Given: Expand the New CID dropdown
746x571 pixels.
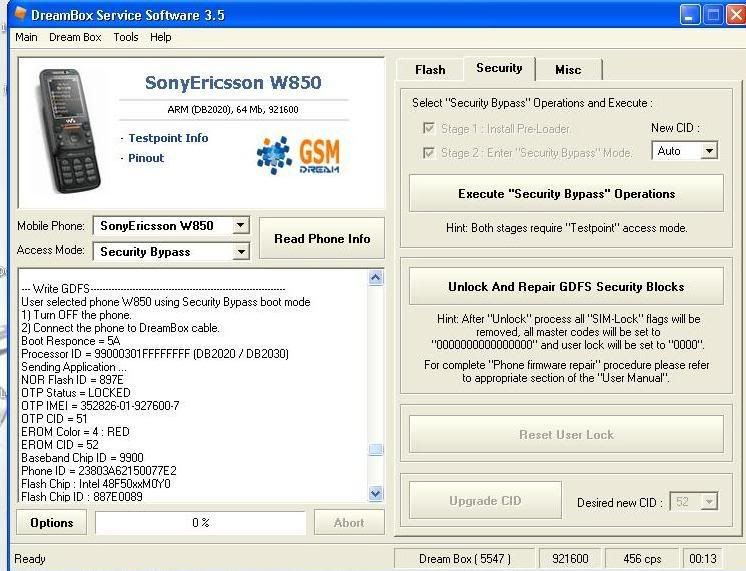Looking at the screenshot, I should click(x=709, y=151).
